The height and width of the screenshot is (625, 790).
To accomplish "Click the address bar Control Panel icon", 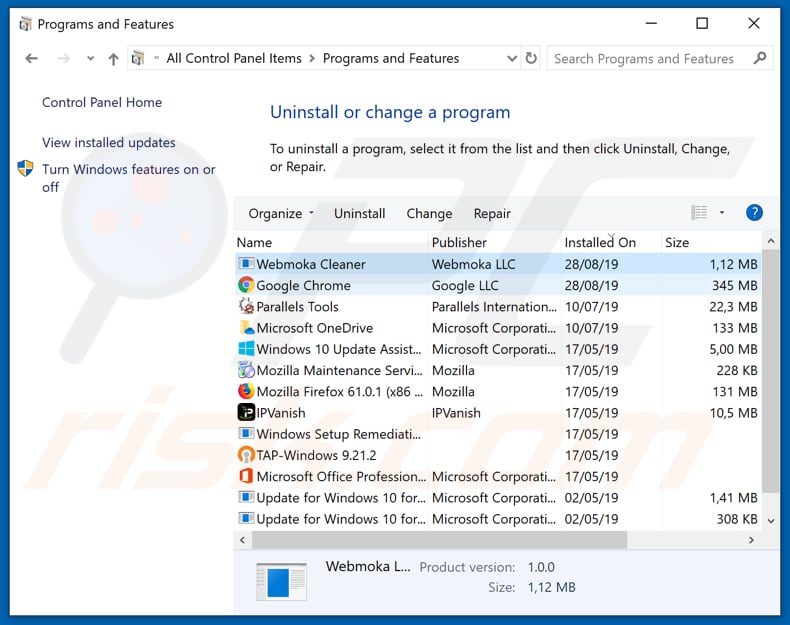I will [x=138, y=58].
